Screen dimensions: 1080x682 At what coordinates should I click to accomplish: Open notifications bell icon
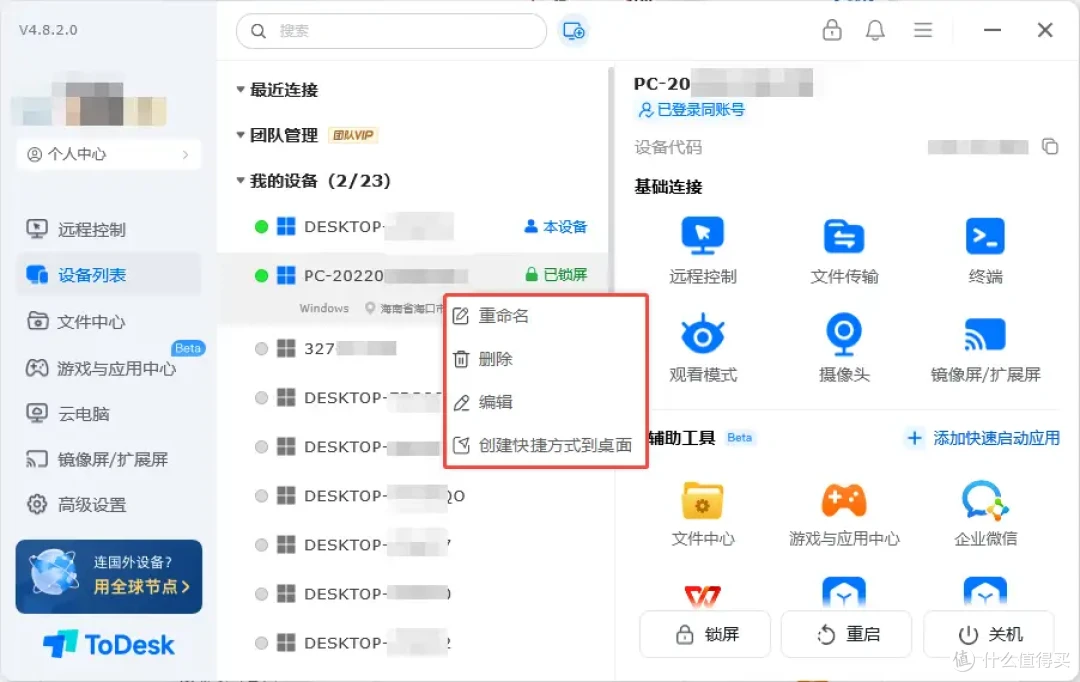click(875, 30)
